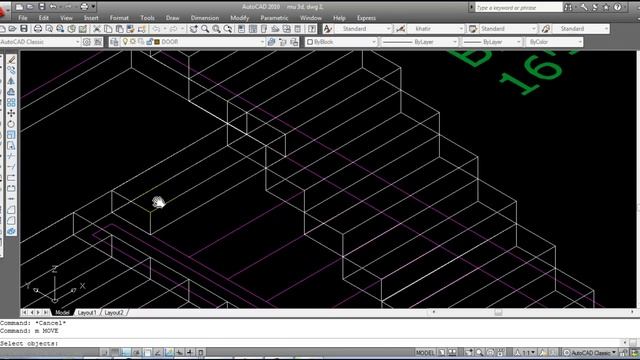Select the Array tool in Modify toolbar
Screen dimensions: 640x360
[x=11, y=102]
